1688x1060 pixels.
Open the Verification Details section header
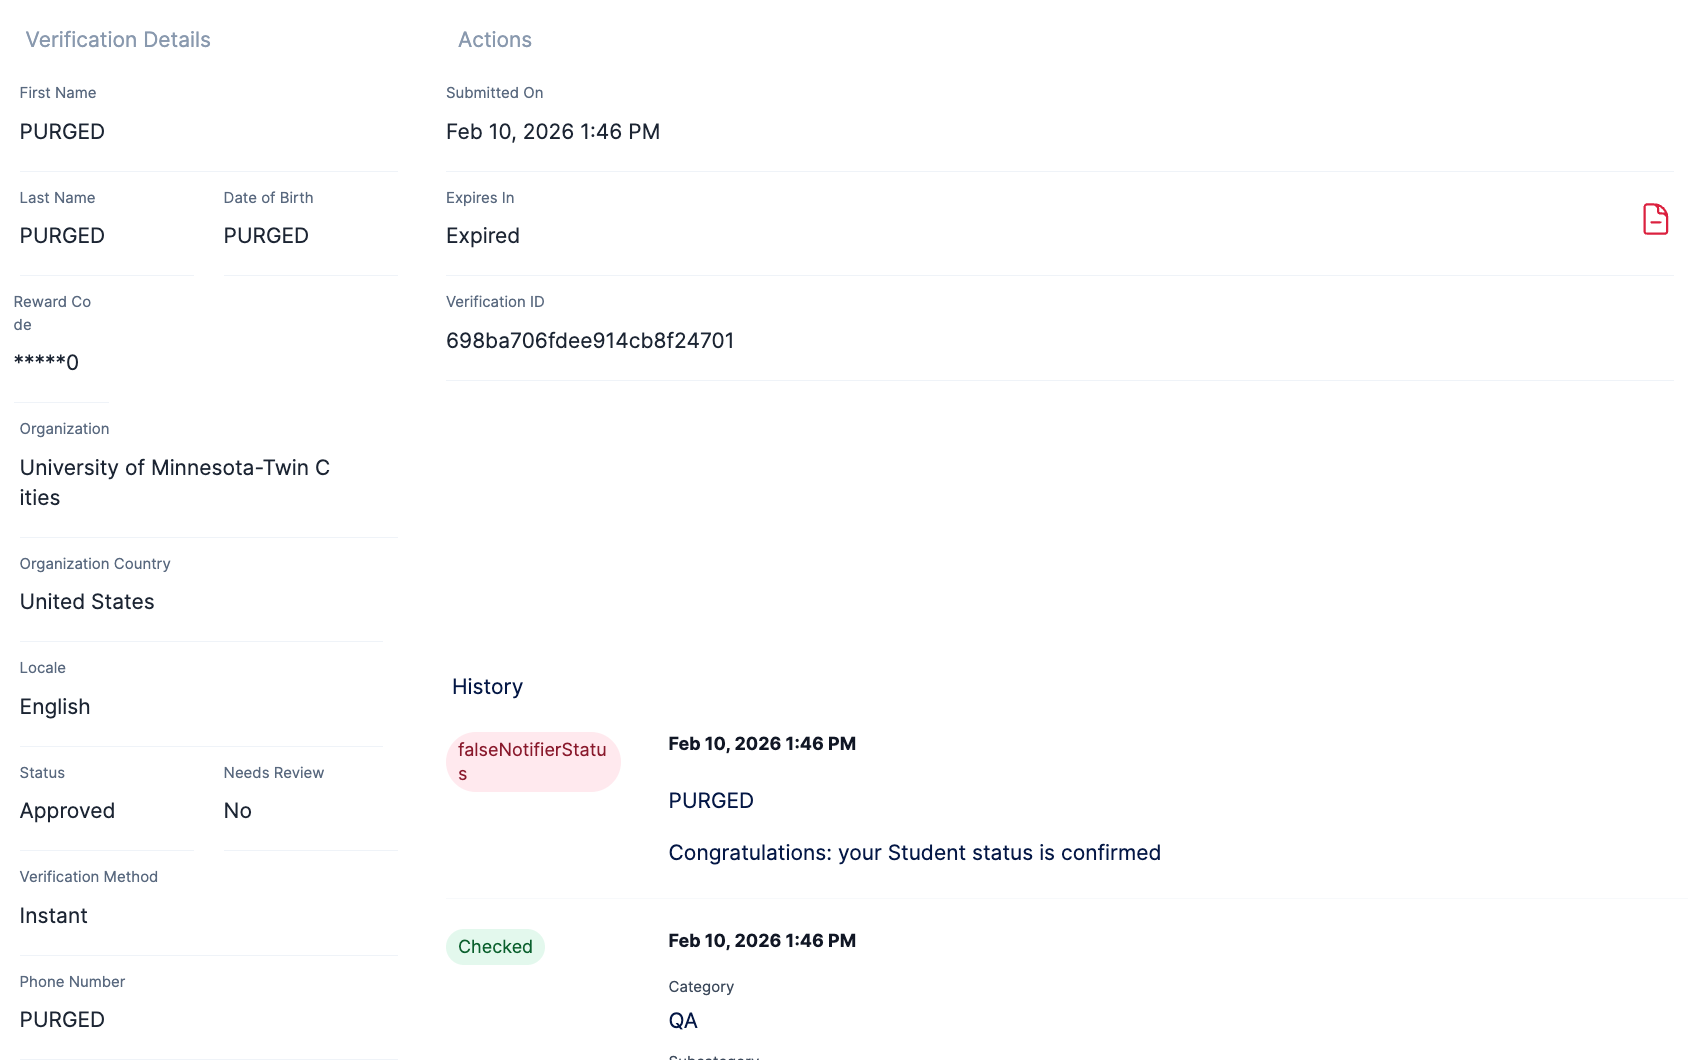117,40
